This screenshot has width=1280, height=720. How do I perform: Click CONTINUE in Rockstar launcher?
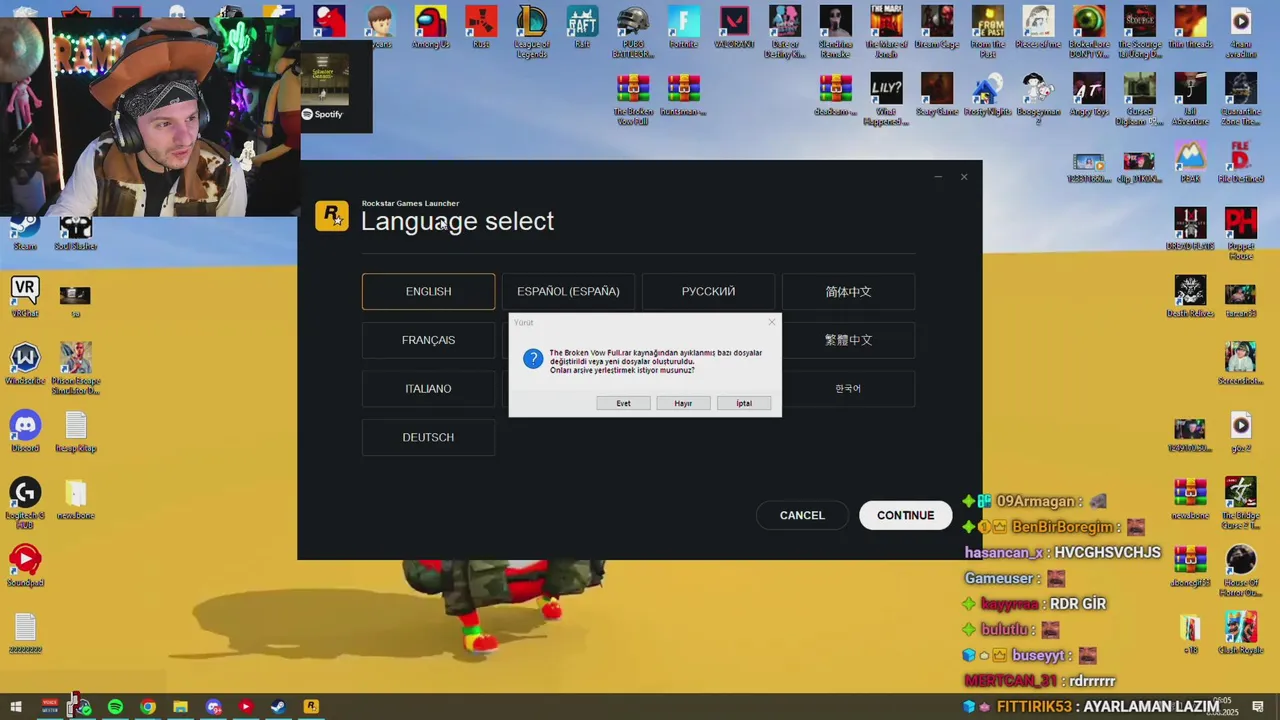905,515
